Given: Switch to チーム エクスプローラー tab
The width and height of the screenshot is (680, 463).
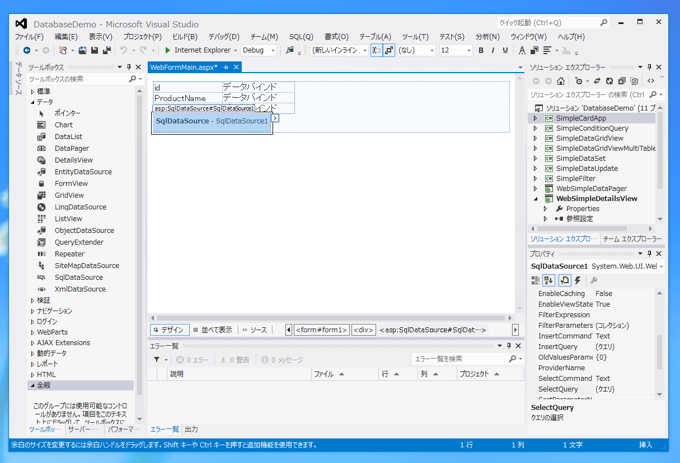Looking at the screenshot, I should click(x=632, y=239).
